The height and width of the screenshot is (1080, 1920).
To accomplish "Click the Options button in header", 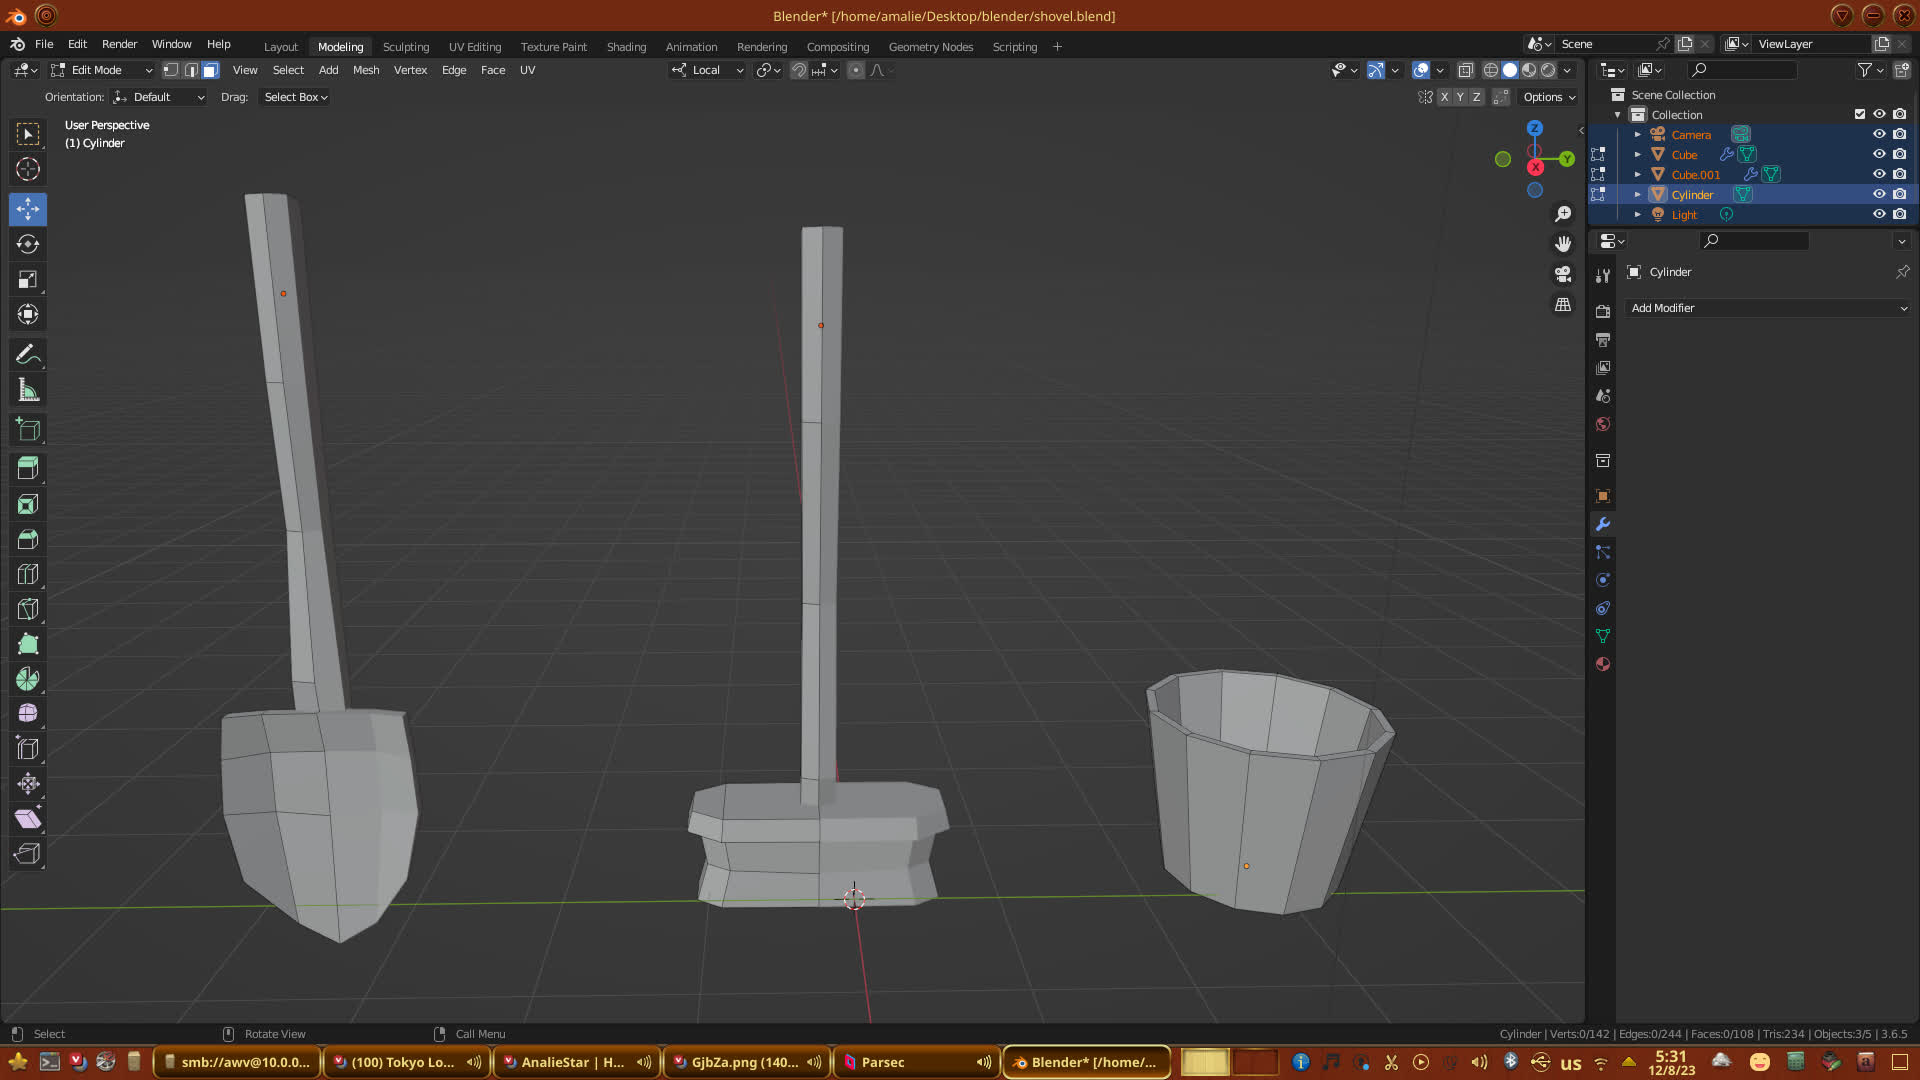I will coord(1549,97).
